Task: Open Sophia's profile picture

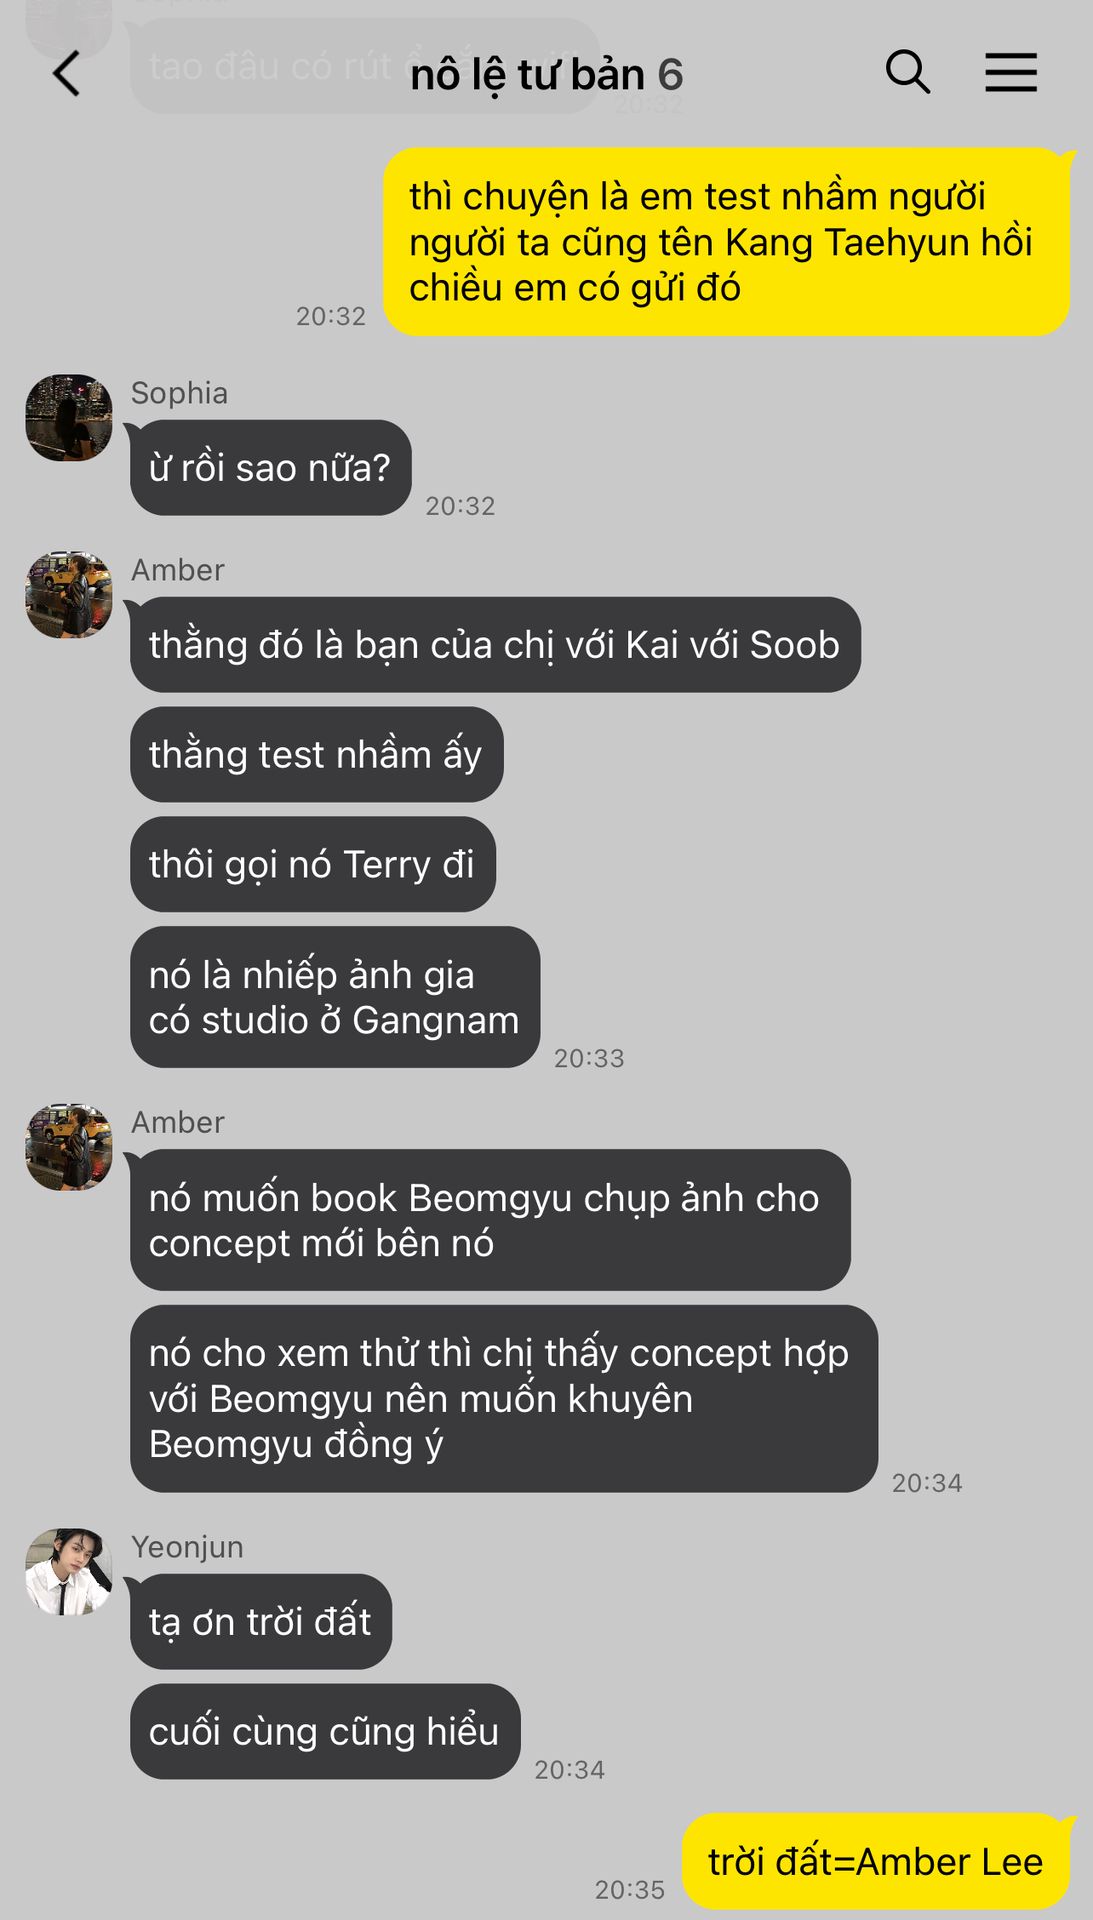Action: pyautogui.click(x=69, y=418)
